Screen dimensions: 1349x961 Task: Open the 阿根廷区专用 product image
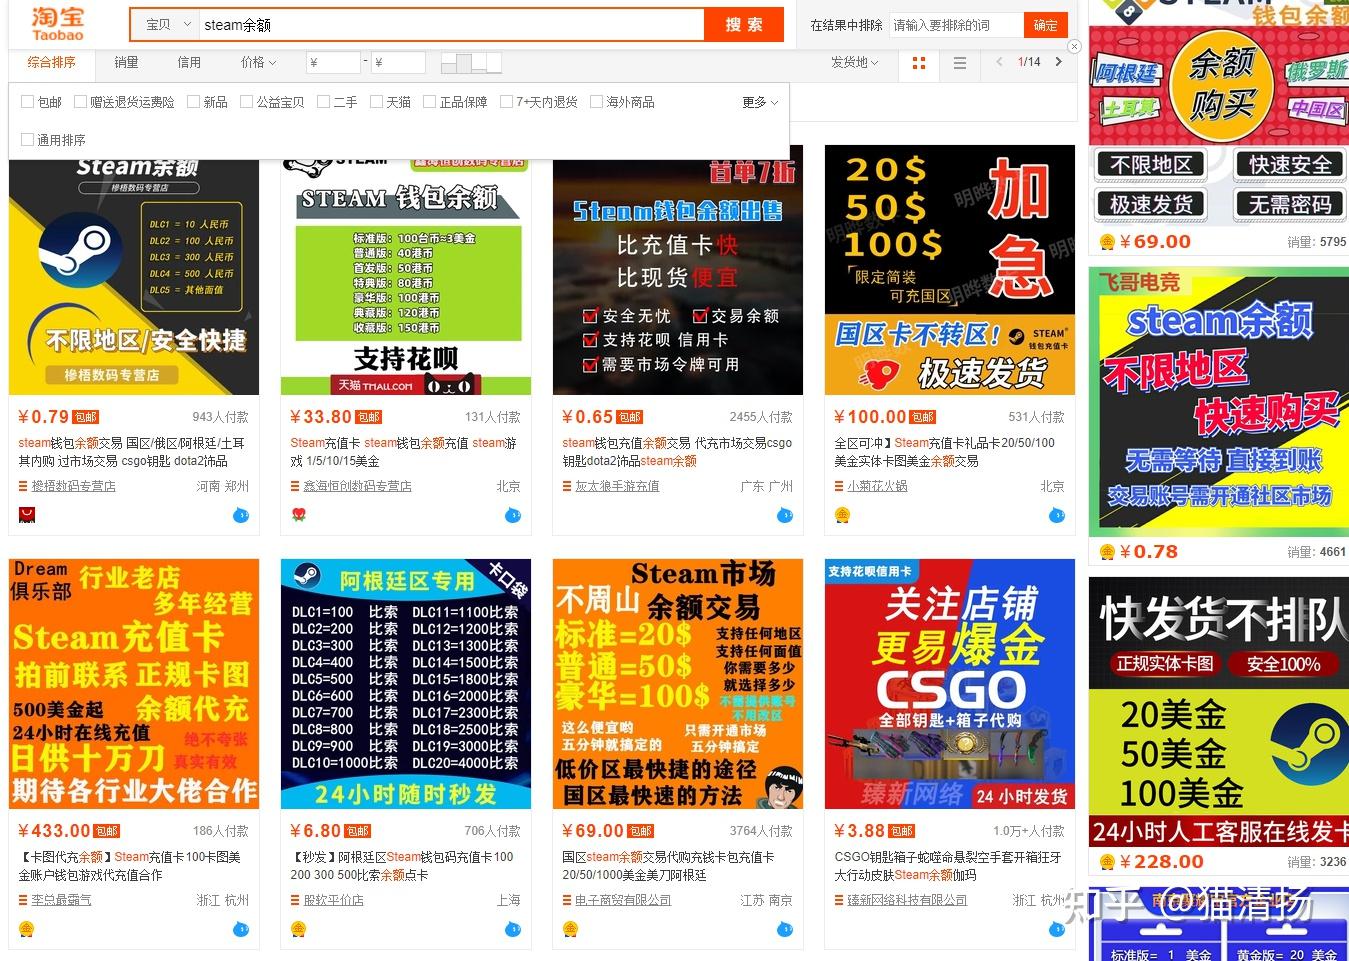click(x=406, y=684)
